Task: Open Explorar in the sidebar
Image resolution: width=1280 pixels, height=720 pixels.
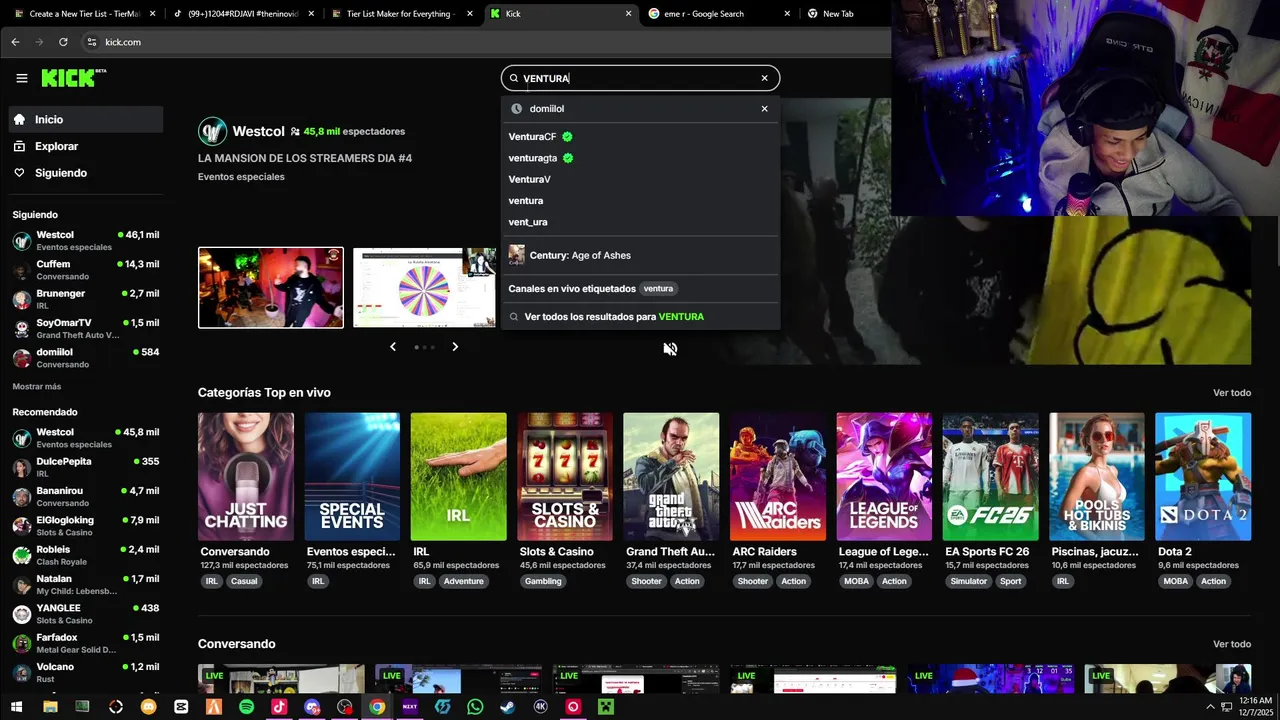Action: (86, 146)
